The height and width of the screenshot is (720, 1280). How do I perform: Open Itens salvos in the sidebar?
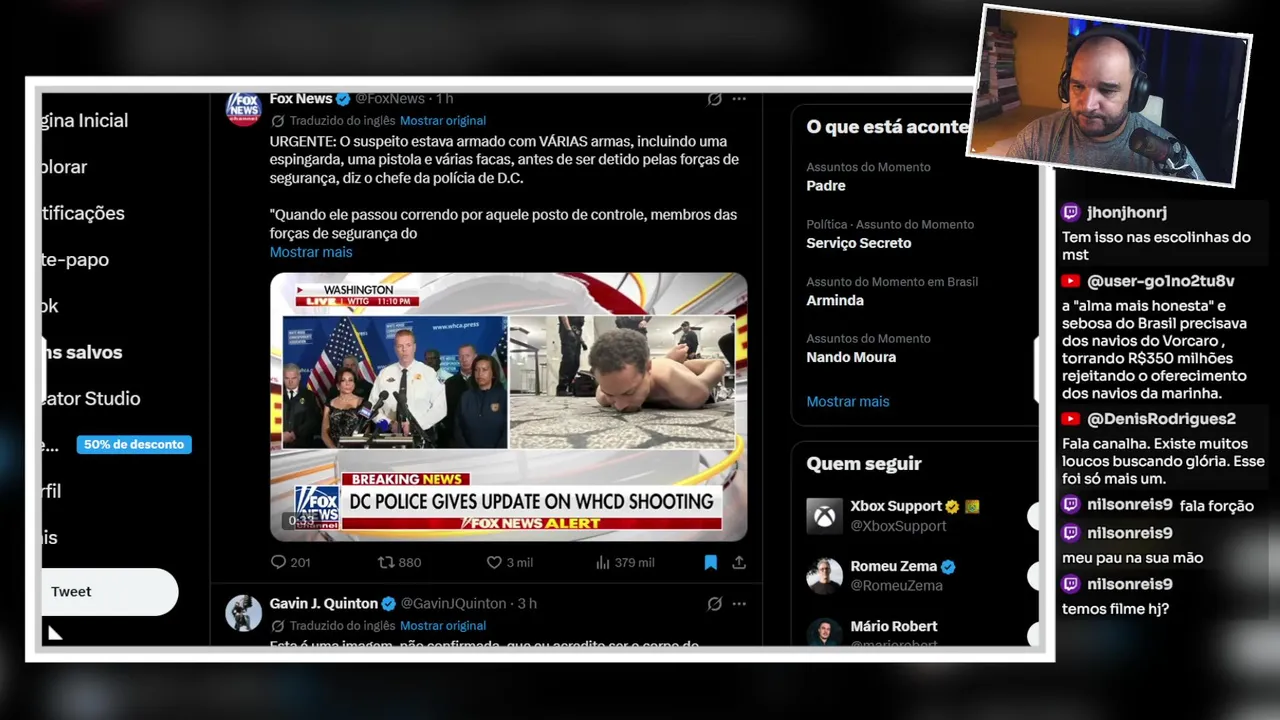(82, 352)
